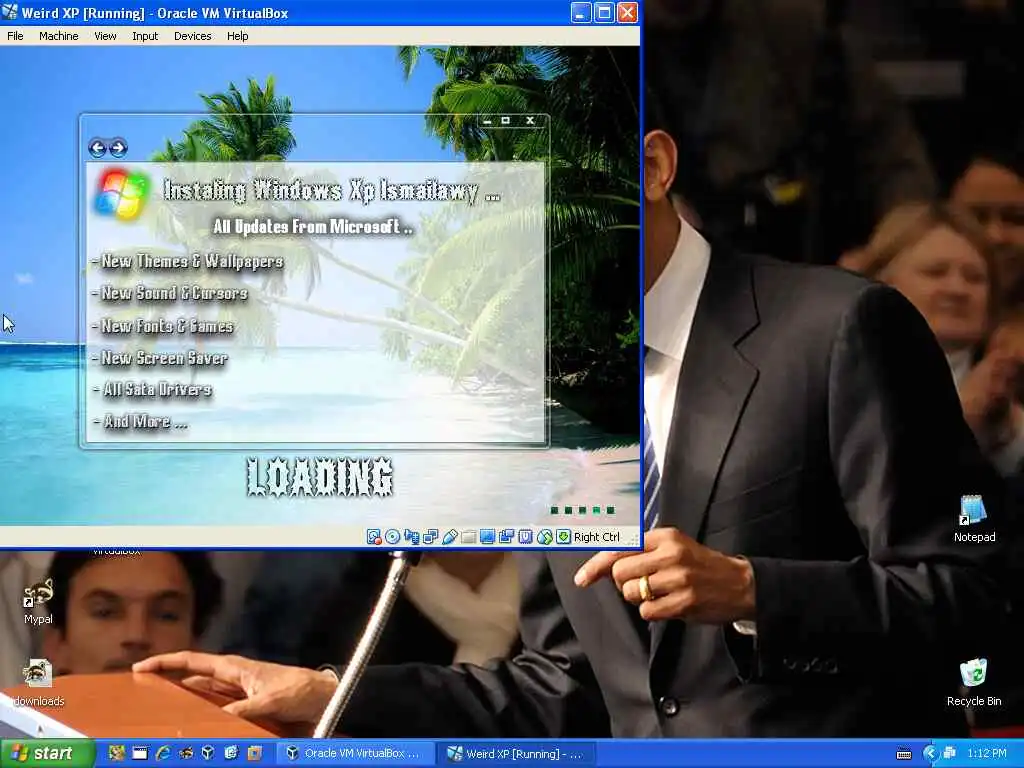1024x768 pixels.
Task: Click the back arrow in installer window
Action: coord(98,148)
